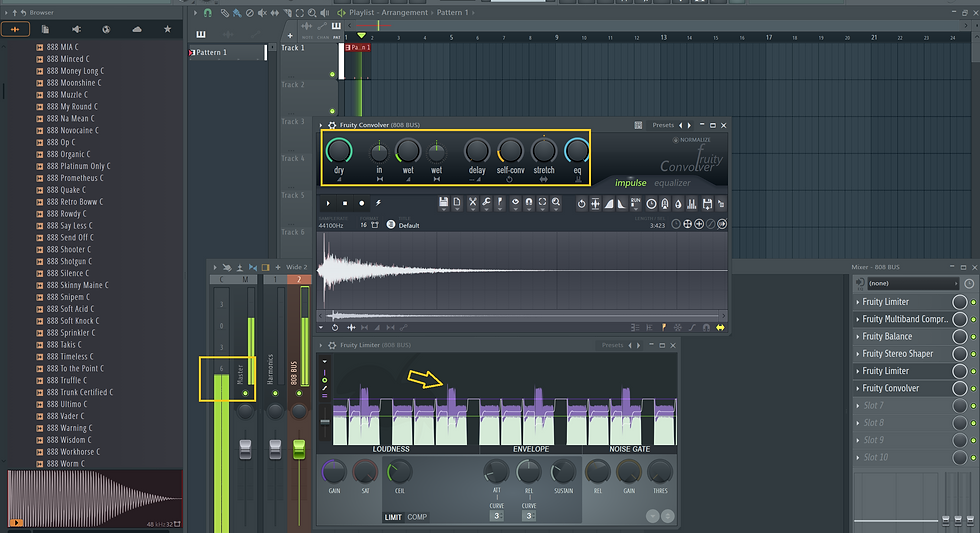Select LIMIT mode in Fruity Limiter
The width and height of the screenshot is (980, 533).
393,517
